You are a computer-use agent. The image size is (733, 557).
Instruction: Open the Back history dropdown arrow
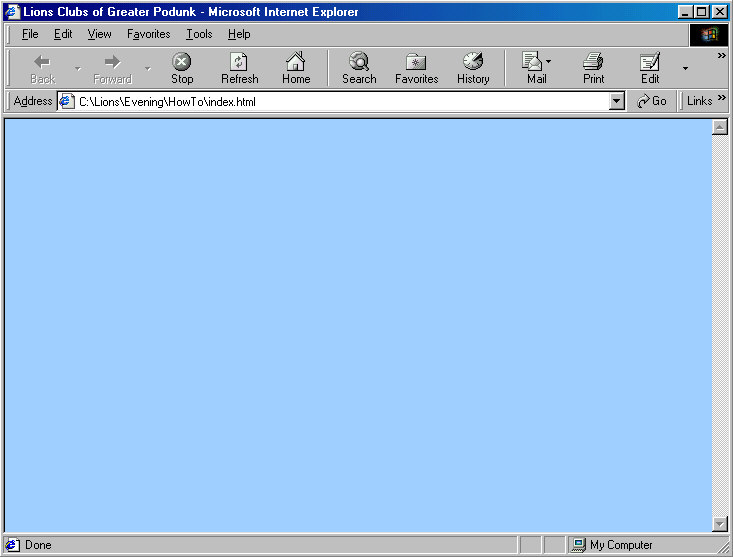click(78, 68)
